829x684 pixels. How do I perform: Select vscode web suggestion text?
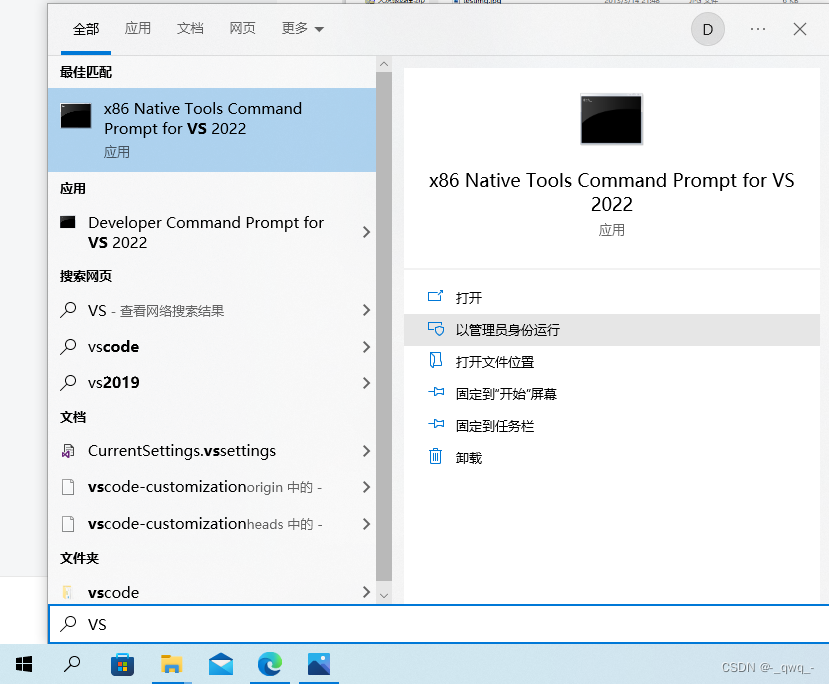click(113, 347)
